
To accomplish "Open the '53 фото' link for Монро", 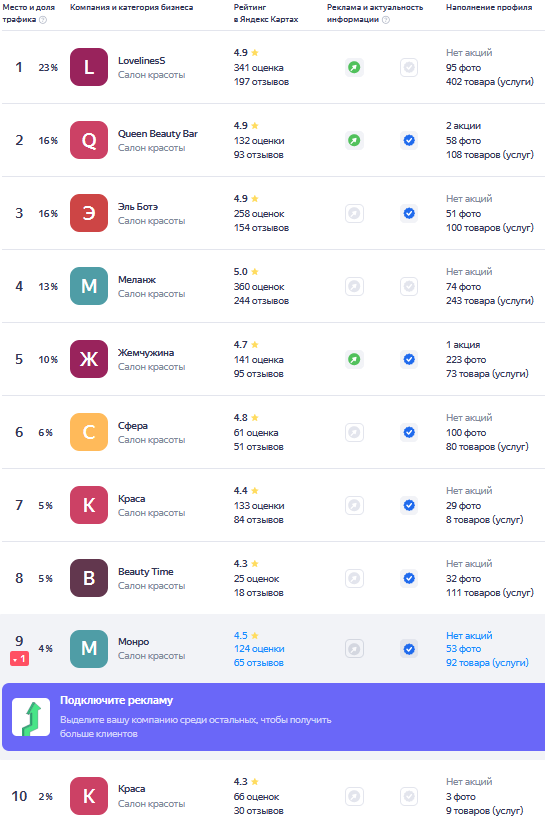I will click(463, 649).
